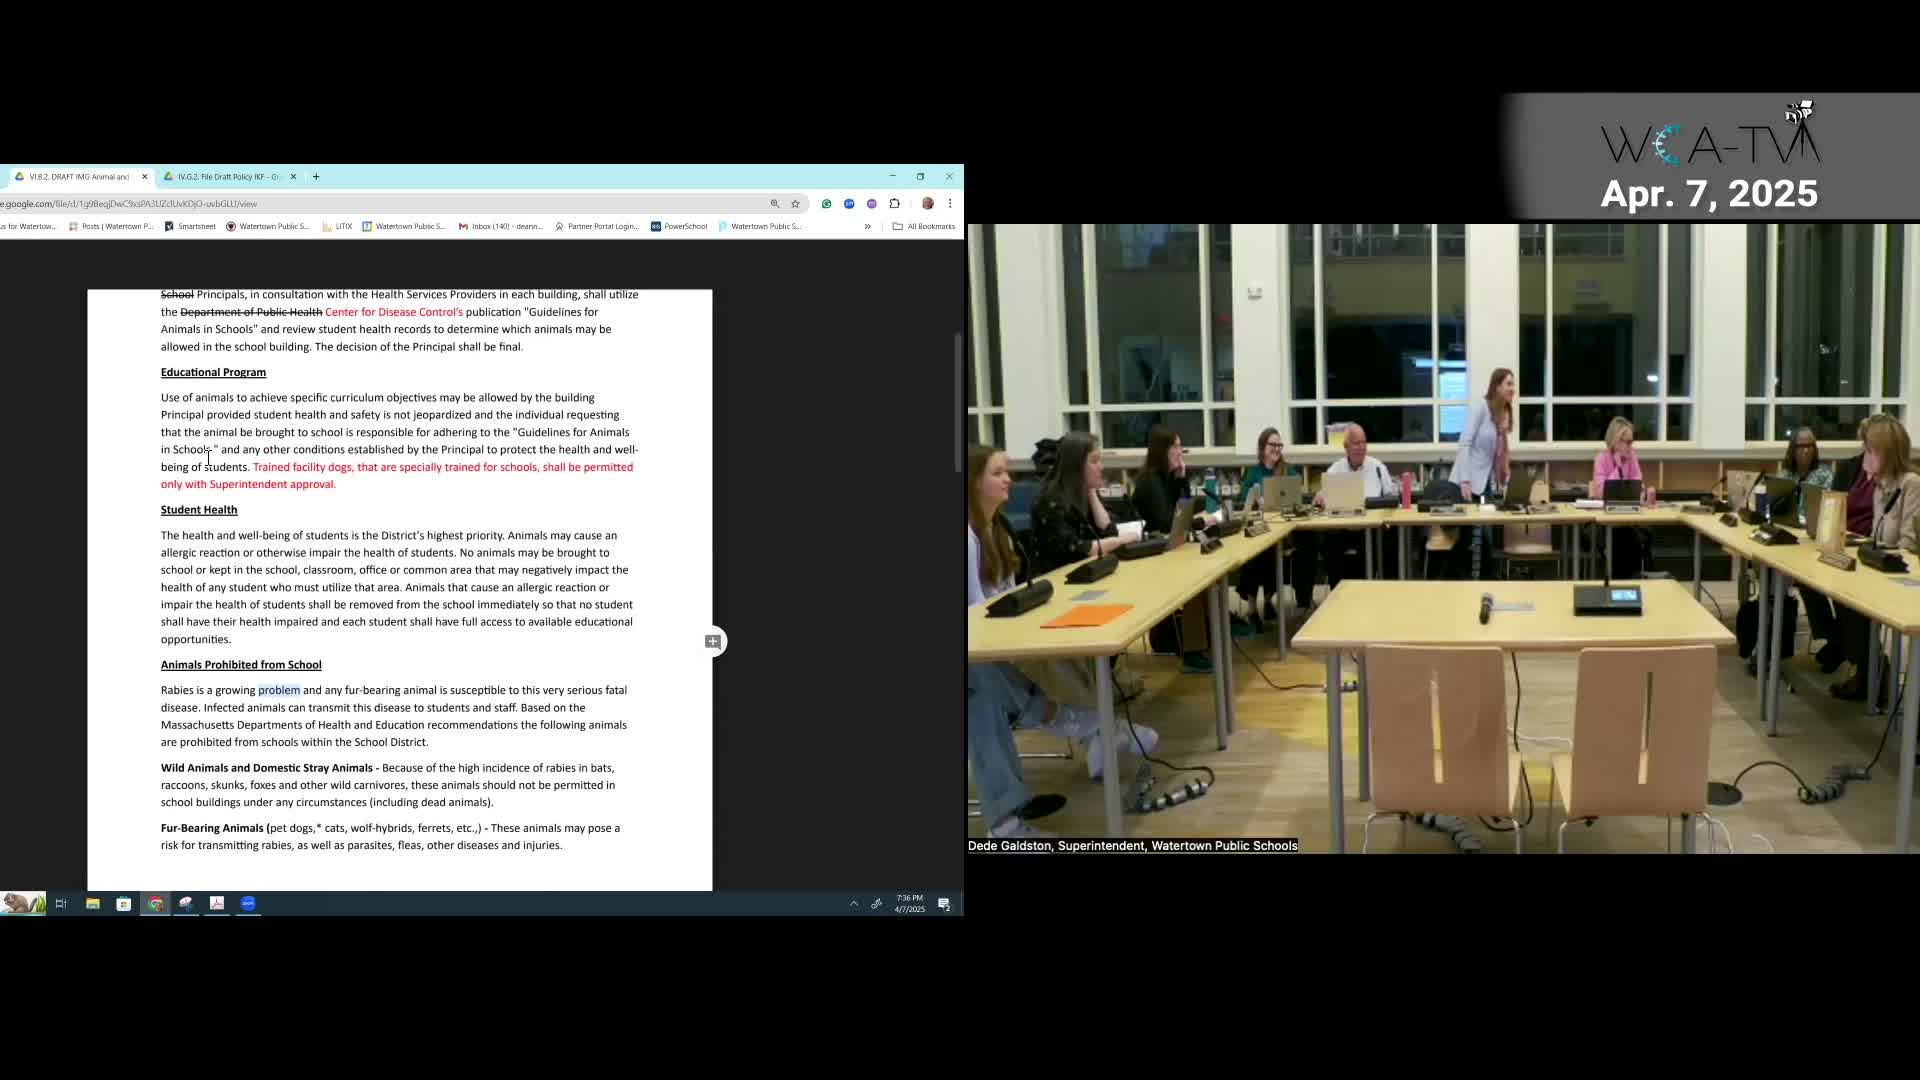Open the Extensions puzzle-piece menu
This screenshot has height=1080, width=1920.
pos(894,203)
